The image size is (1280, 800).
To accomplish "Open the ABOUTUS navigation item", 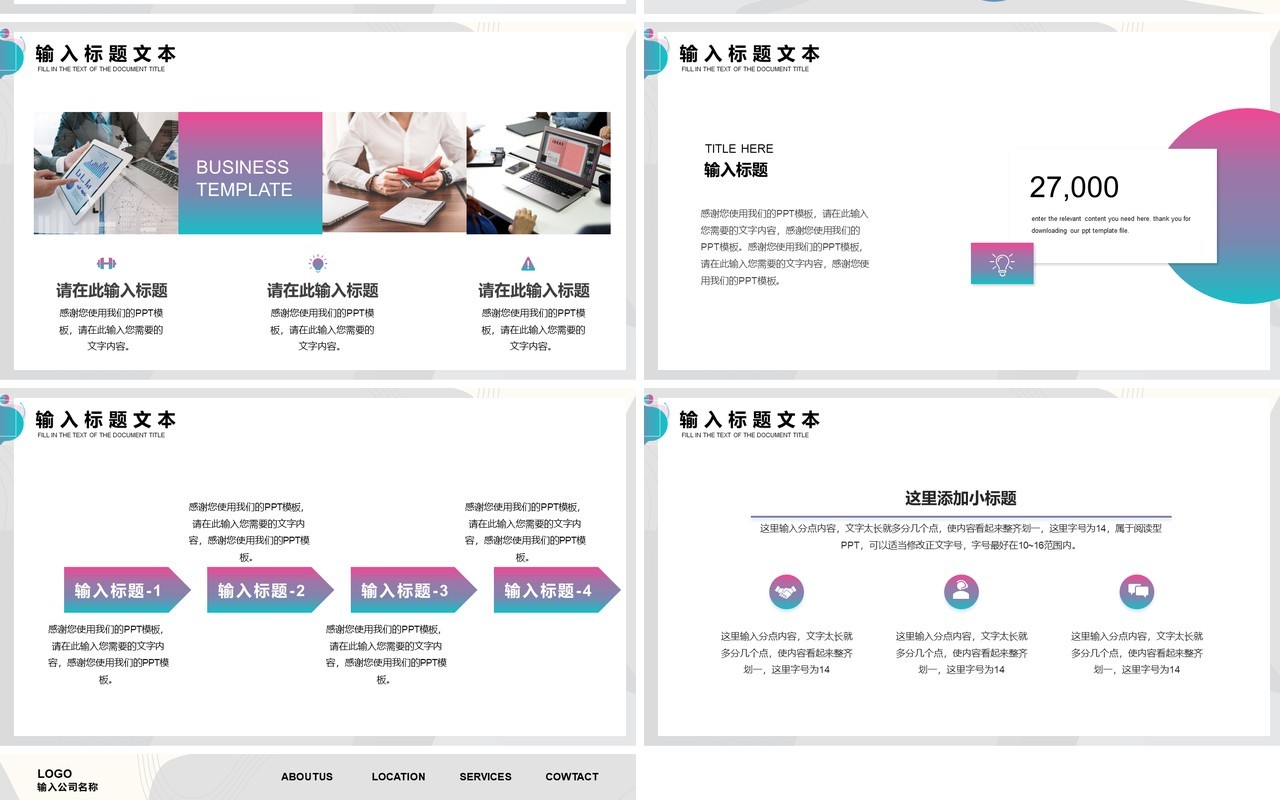I will (x=307, y=776).
